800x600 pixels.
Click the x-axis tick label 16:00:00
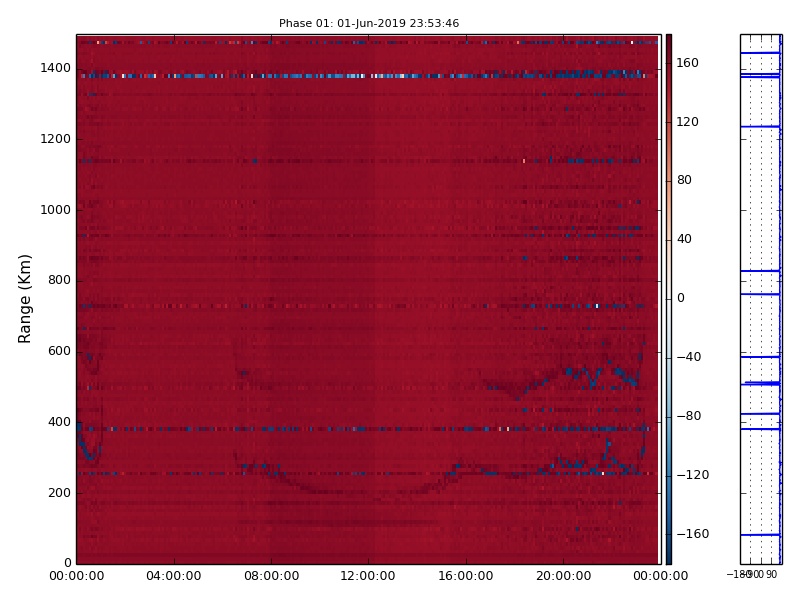[466, 576]
